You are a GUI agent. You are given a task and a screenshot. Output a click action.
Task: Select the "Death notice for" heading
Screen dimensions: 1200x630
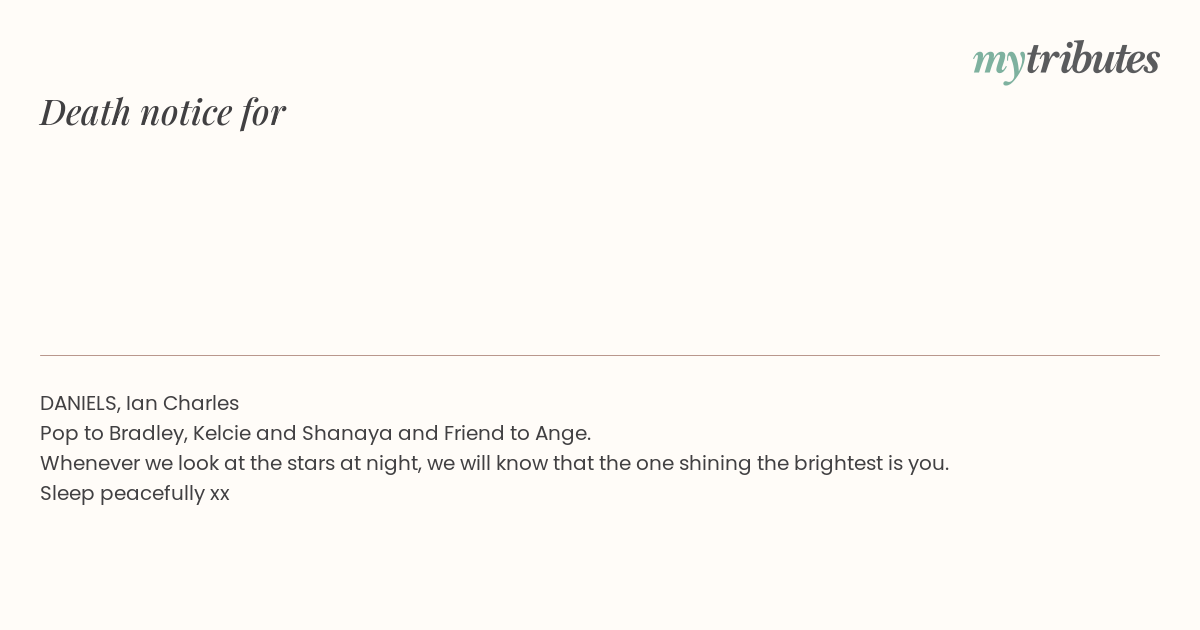coord(163,112)
